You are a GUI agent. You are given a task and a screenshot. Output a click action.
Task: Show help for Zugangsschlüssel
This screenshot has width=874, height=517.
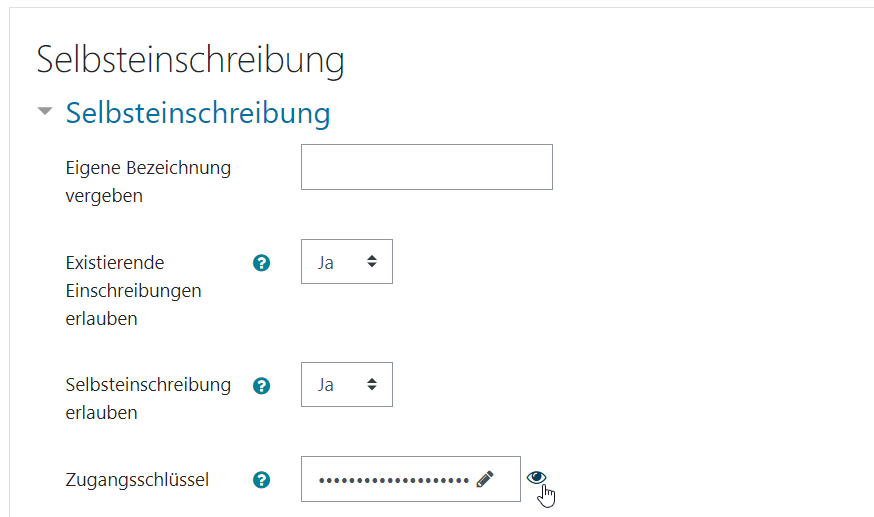pyautogui.click(x=261, y=480)
